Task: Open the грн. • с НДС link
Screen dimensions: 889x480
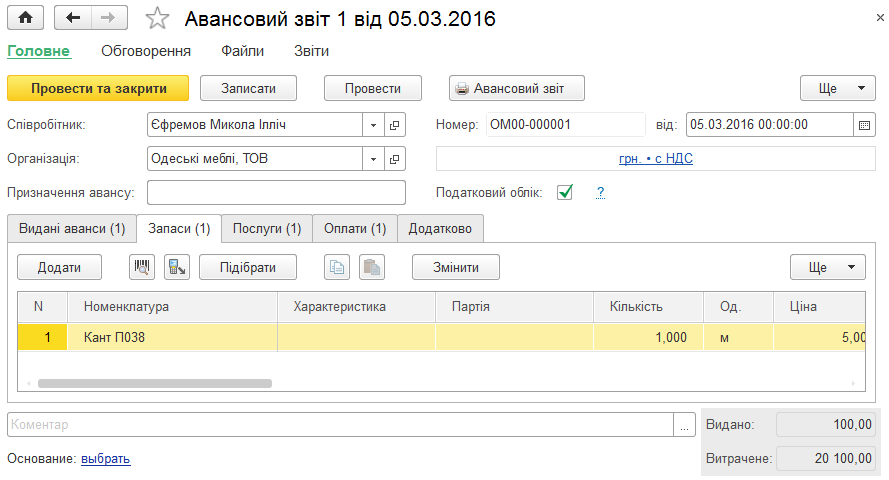Action: 655,159
